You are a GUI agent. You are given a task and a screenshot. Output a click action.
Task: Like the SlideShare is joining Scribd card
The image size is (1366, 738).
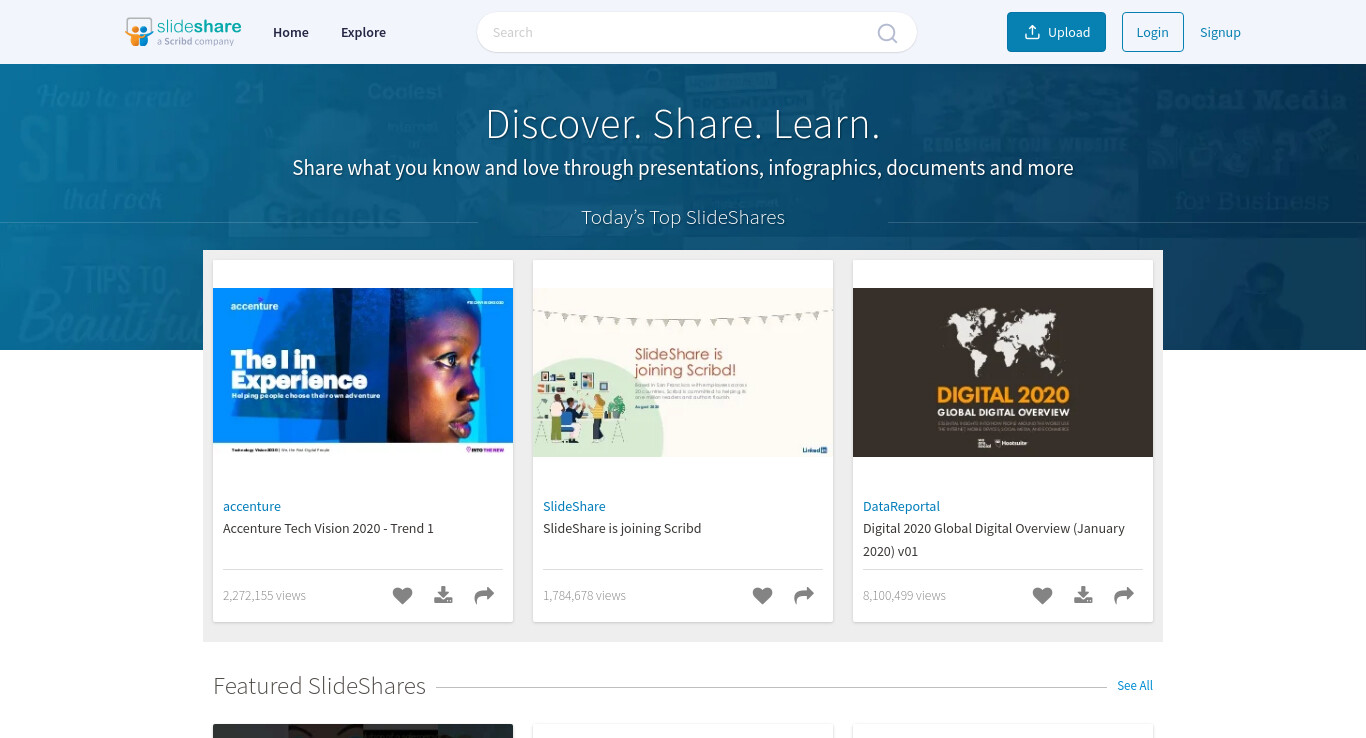click(x=762, y=596)
